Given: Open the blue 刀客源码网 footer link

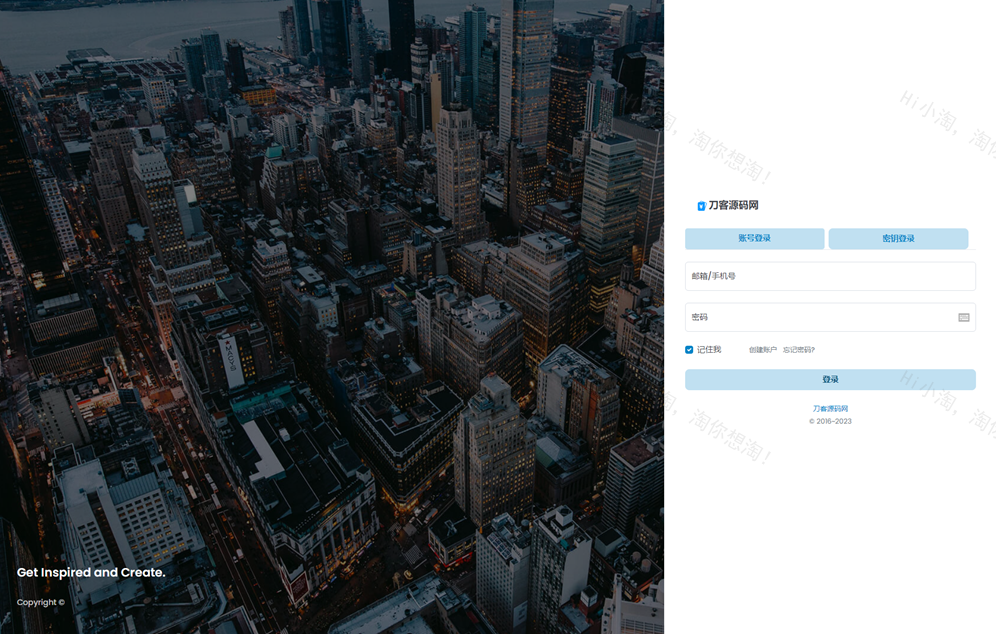Looking at the screenshot, I should pos(830,409).
